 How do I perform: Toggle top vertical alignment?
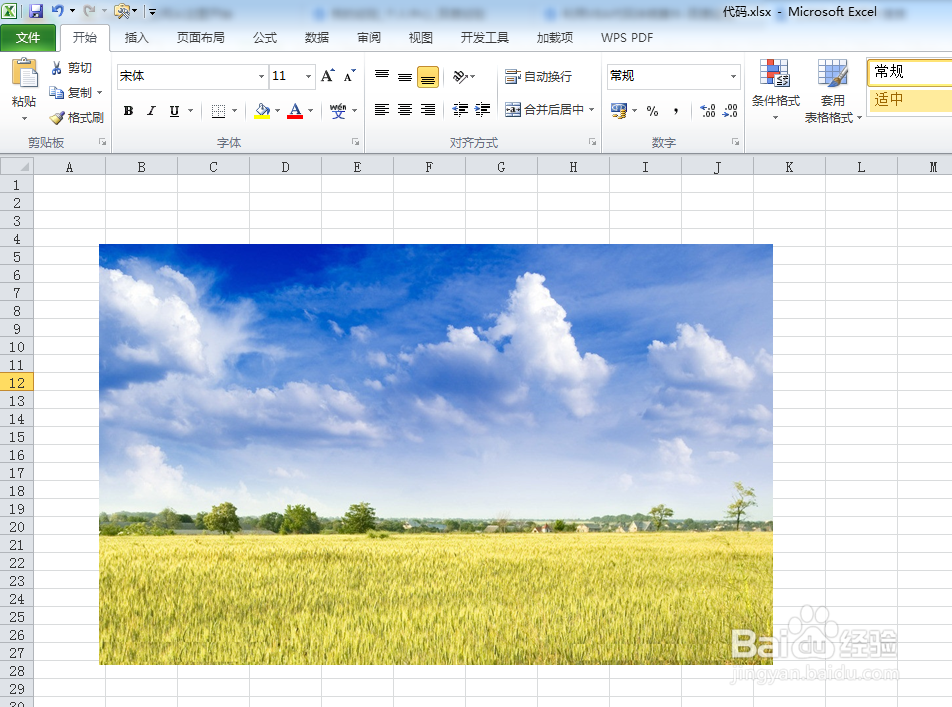(382, 77)
